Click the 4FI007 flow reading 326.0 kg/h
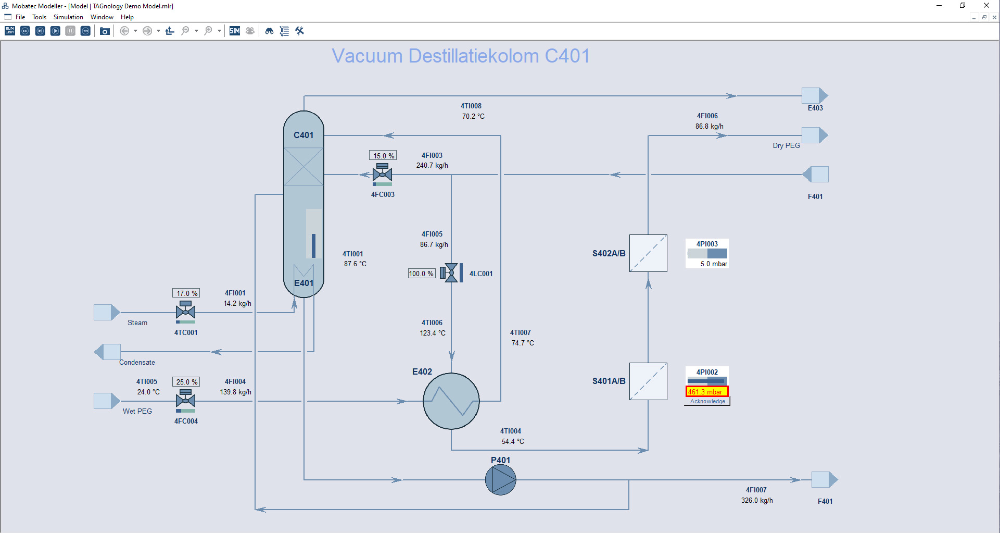Image resolution: width=1000 pixels, height=533 pixels. coord(757,500)
